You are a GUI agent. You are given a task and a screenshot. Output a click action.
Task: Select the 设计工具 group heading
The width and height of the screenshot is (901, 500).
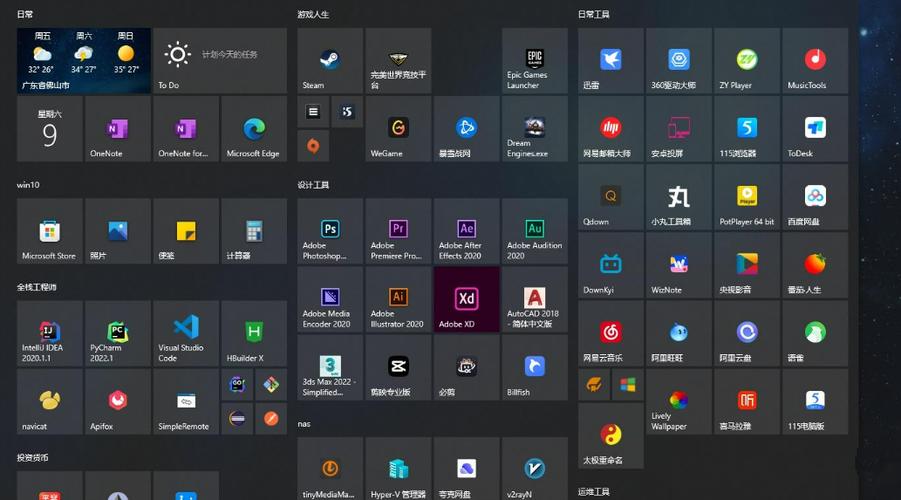tap(313, 185)
